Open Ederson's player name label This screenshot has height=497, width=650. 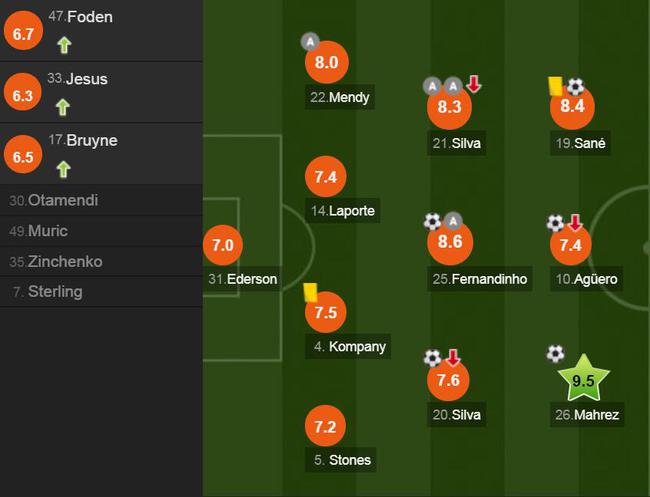pyautogui.click(x=243, y=279)
